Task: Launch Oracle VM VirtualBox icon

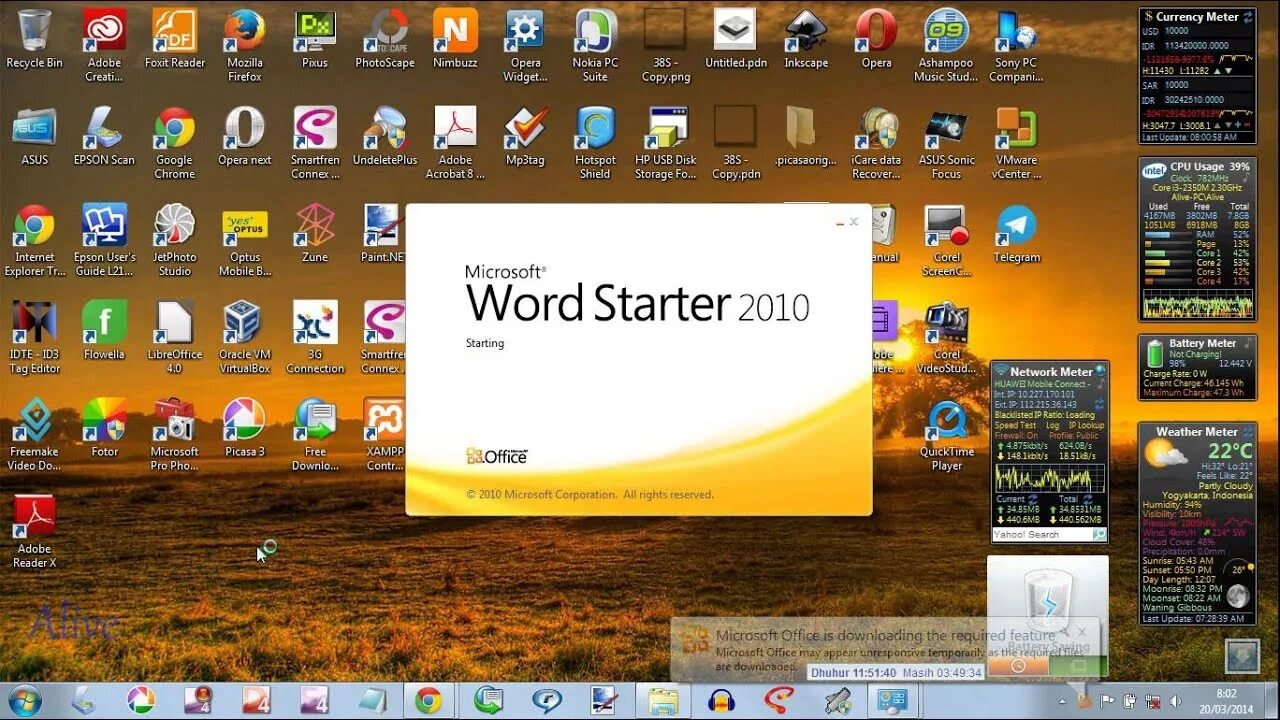Action: click(x=244, y=337)
